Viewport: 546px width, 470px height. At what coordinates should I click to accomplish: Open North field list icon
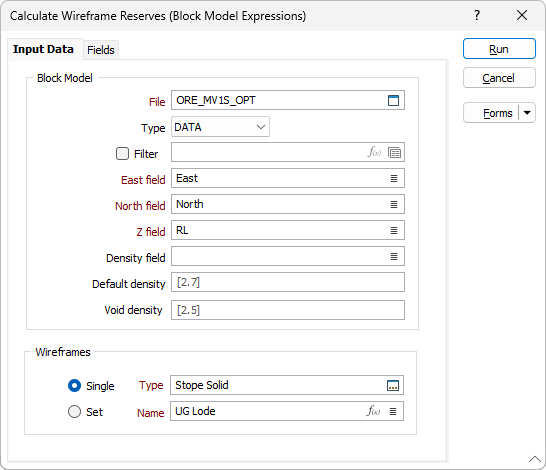tap(394, 204)
